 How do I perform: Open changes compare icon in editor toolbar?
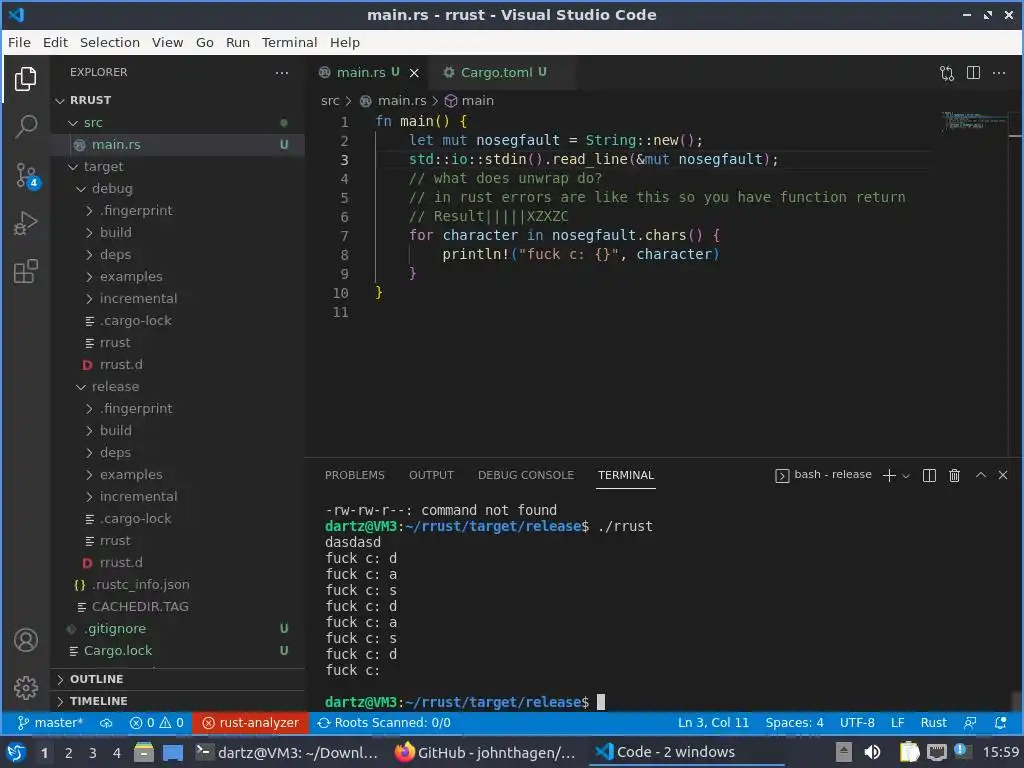[x=947, y=72]
